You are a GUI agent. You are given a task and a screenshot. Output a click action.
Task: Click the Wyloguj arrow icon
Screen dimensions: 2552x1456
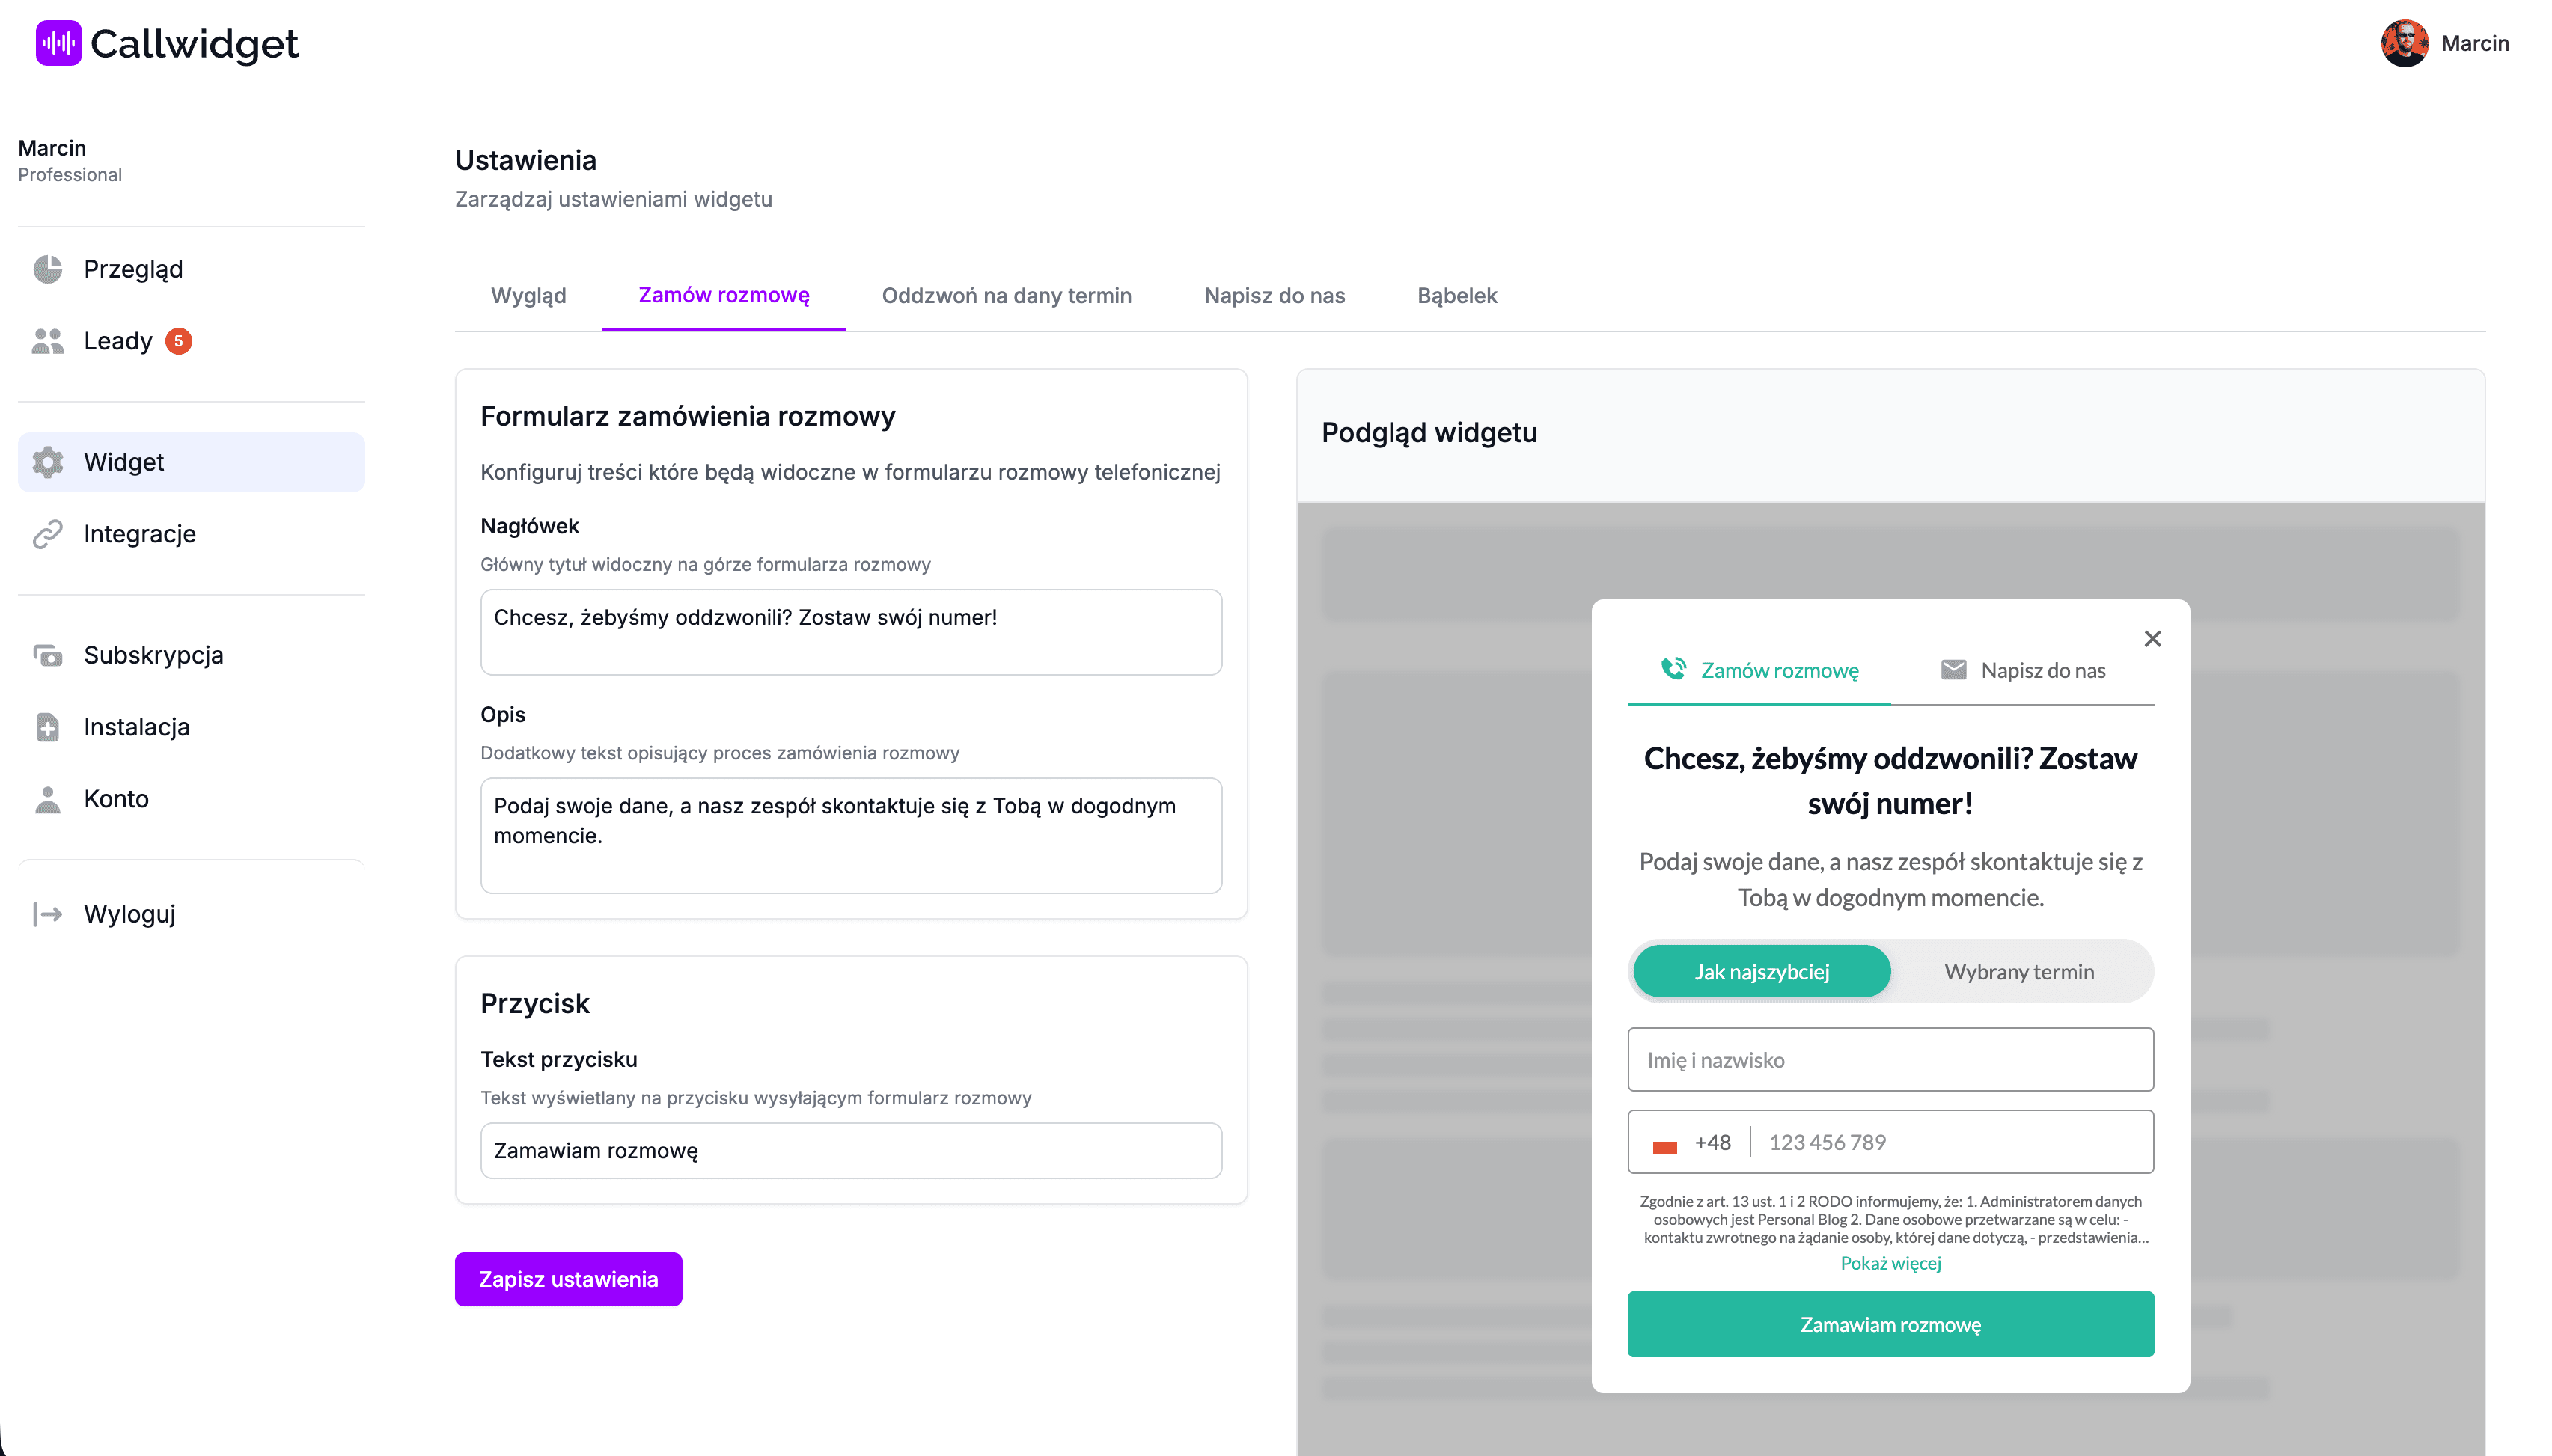coord(47,914)
